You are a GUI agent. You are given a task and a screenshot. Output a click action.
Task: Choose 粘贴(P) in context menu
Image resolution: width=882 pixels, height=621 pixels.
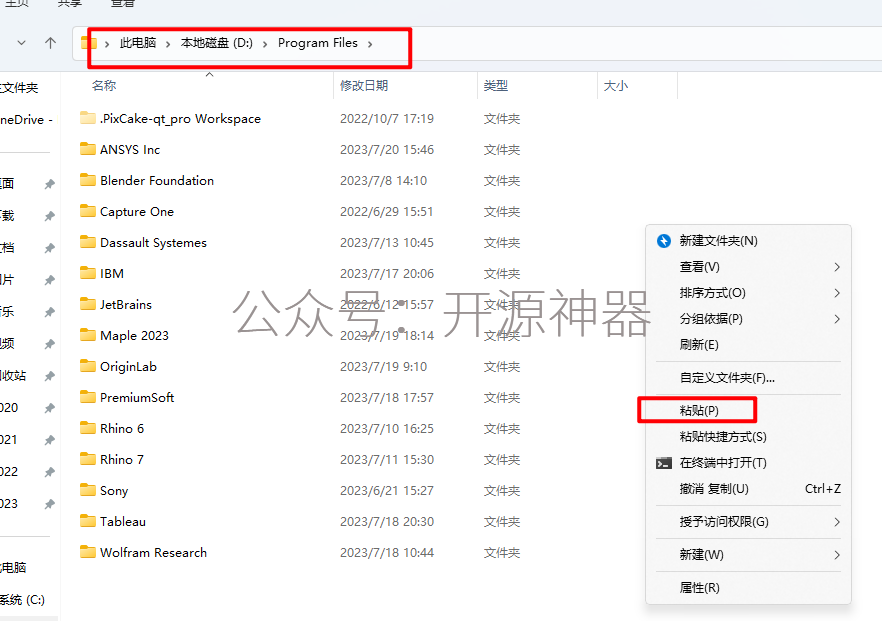click(x=748, y=411)
